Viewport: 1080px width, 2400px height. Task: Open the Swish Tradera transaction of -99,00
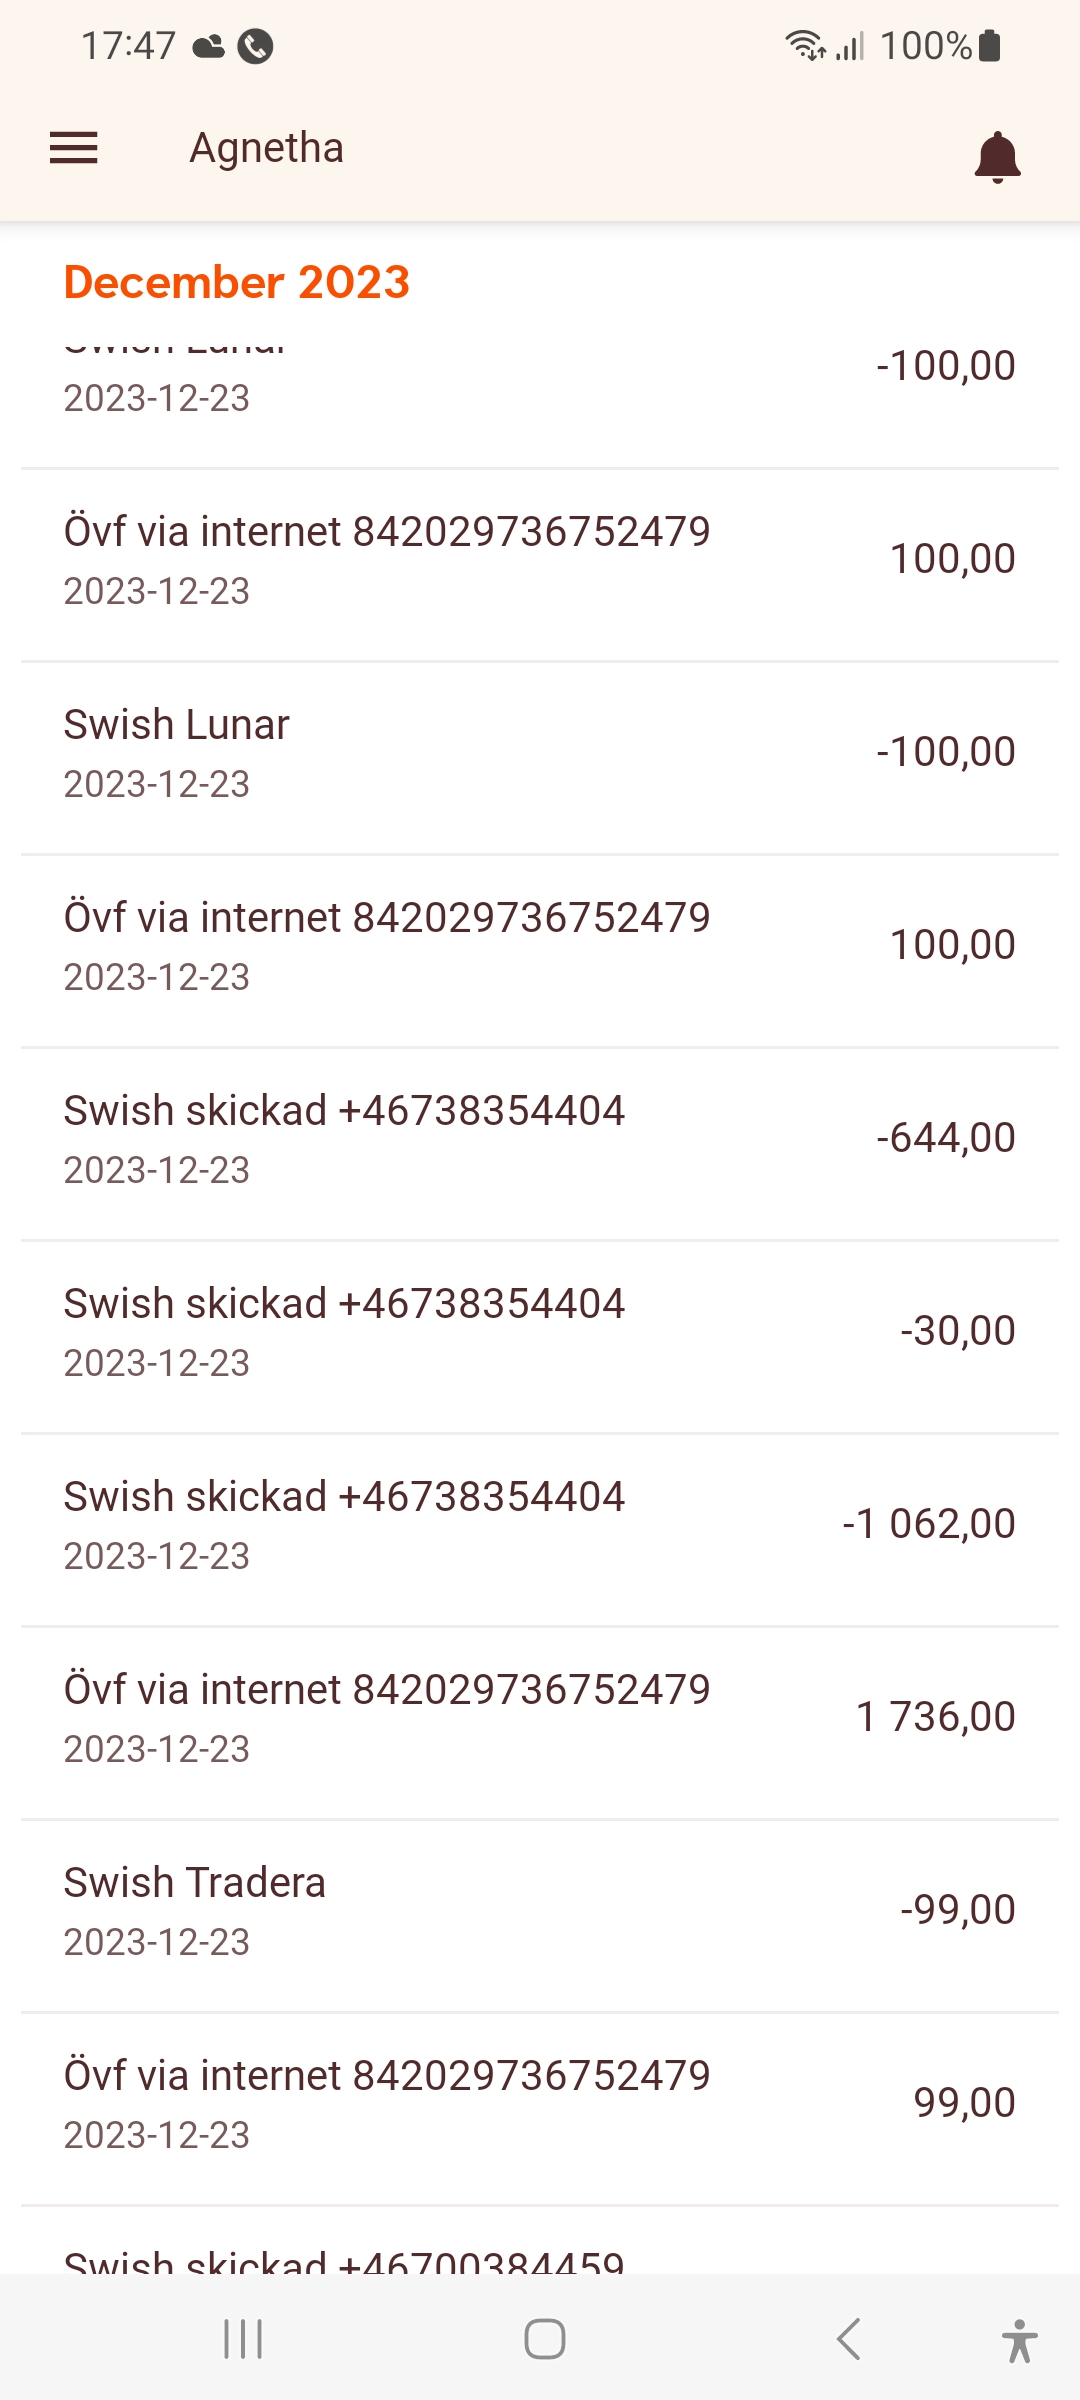540,1910
